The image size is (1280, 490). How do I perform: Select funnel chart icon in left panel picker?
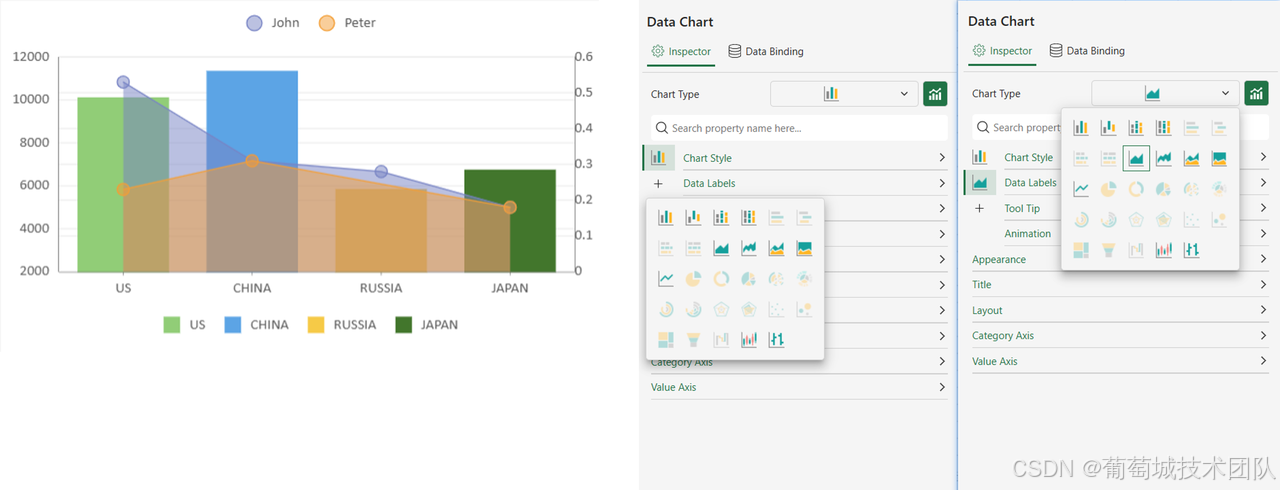(x=693, y=340)
